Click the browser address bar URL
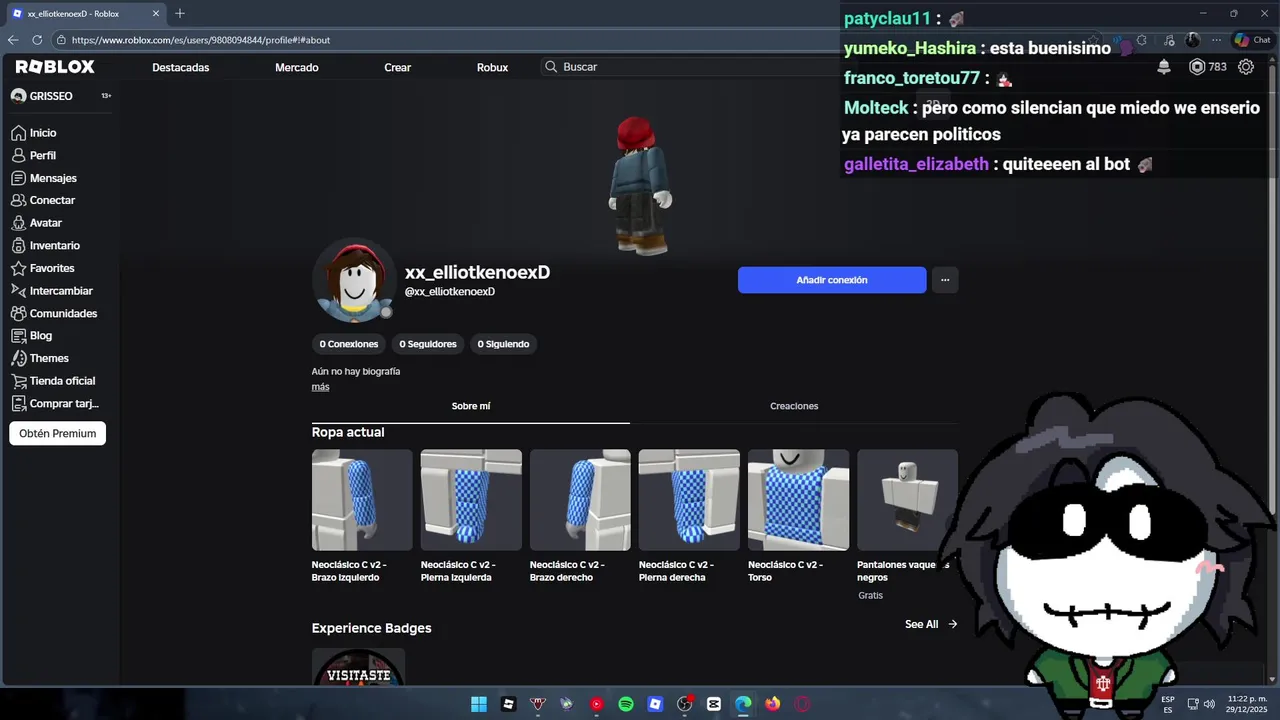This screenshot has height=720, width=1280. click(200, 40)
